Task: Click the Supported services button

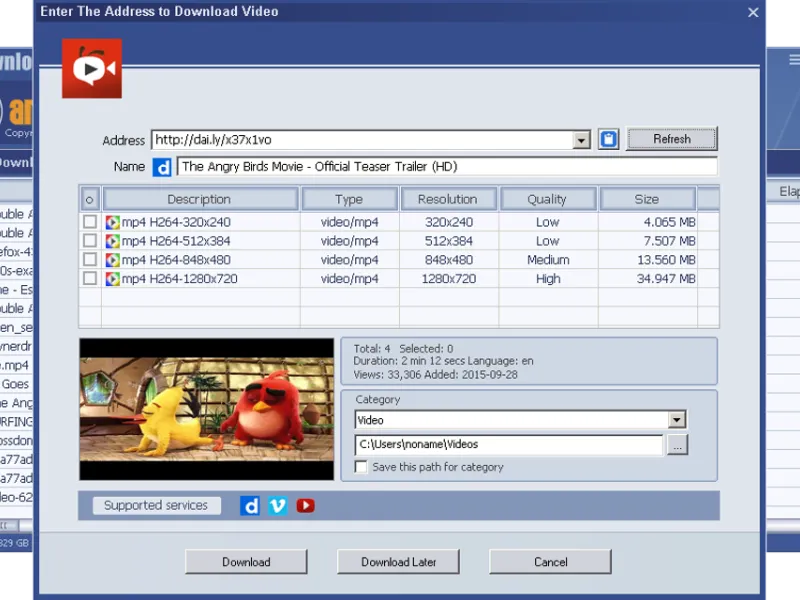Action: click(x=156, y=506)
